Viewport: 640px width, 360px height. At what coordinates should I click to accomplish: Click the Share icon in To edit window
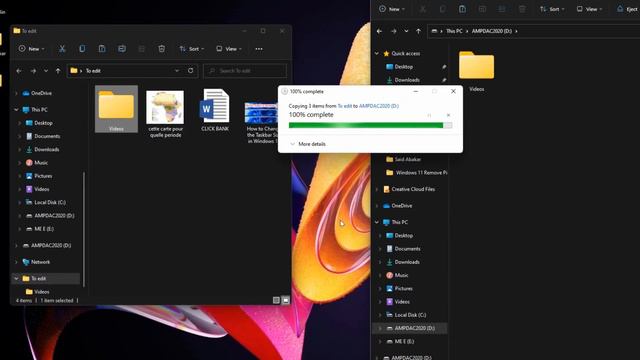(142, 49)
